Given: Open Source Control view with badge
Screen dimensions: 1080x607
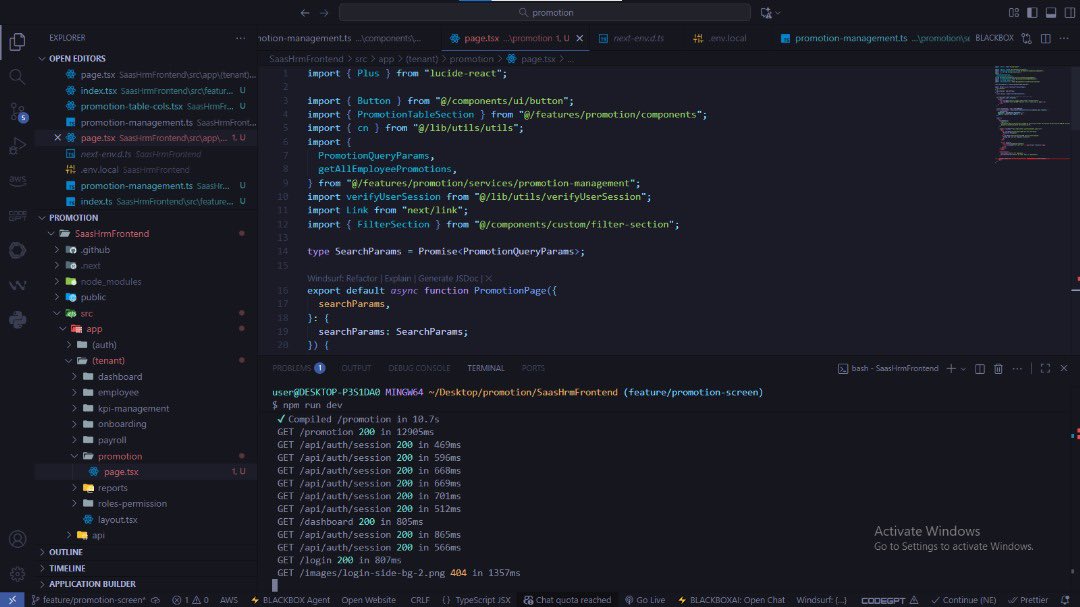Looking at the screenshot, I should pos(17,112).
